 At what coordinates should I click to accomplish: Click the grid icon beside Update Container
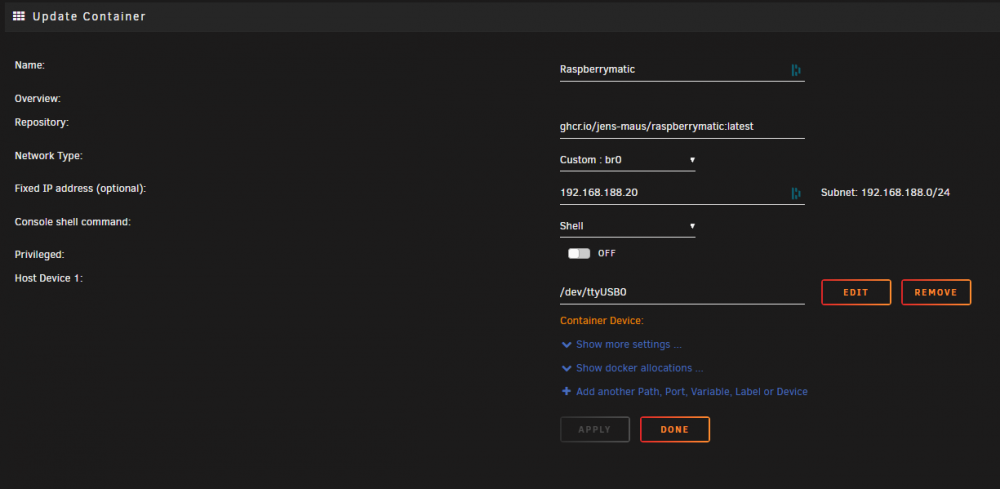(19, 16)
